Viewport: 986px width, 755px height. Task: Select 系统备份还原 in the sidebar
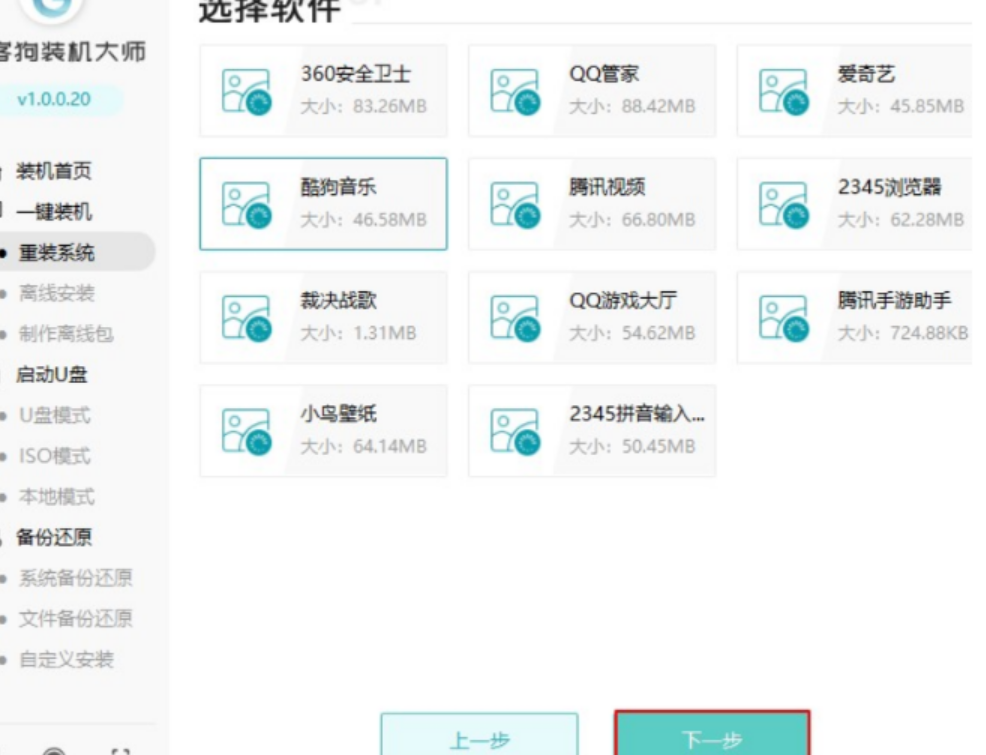(75, 578)
